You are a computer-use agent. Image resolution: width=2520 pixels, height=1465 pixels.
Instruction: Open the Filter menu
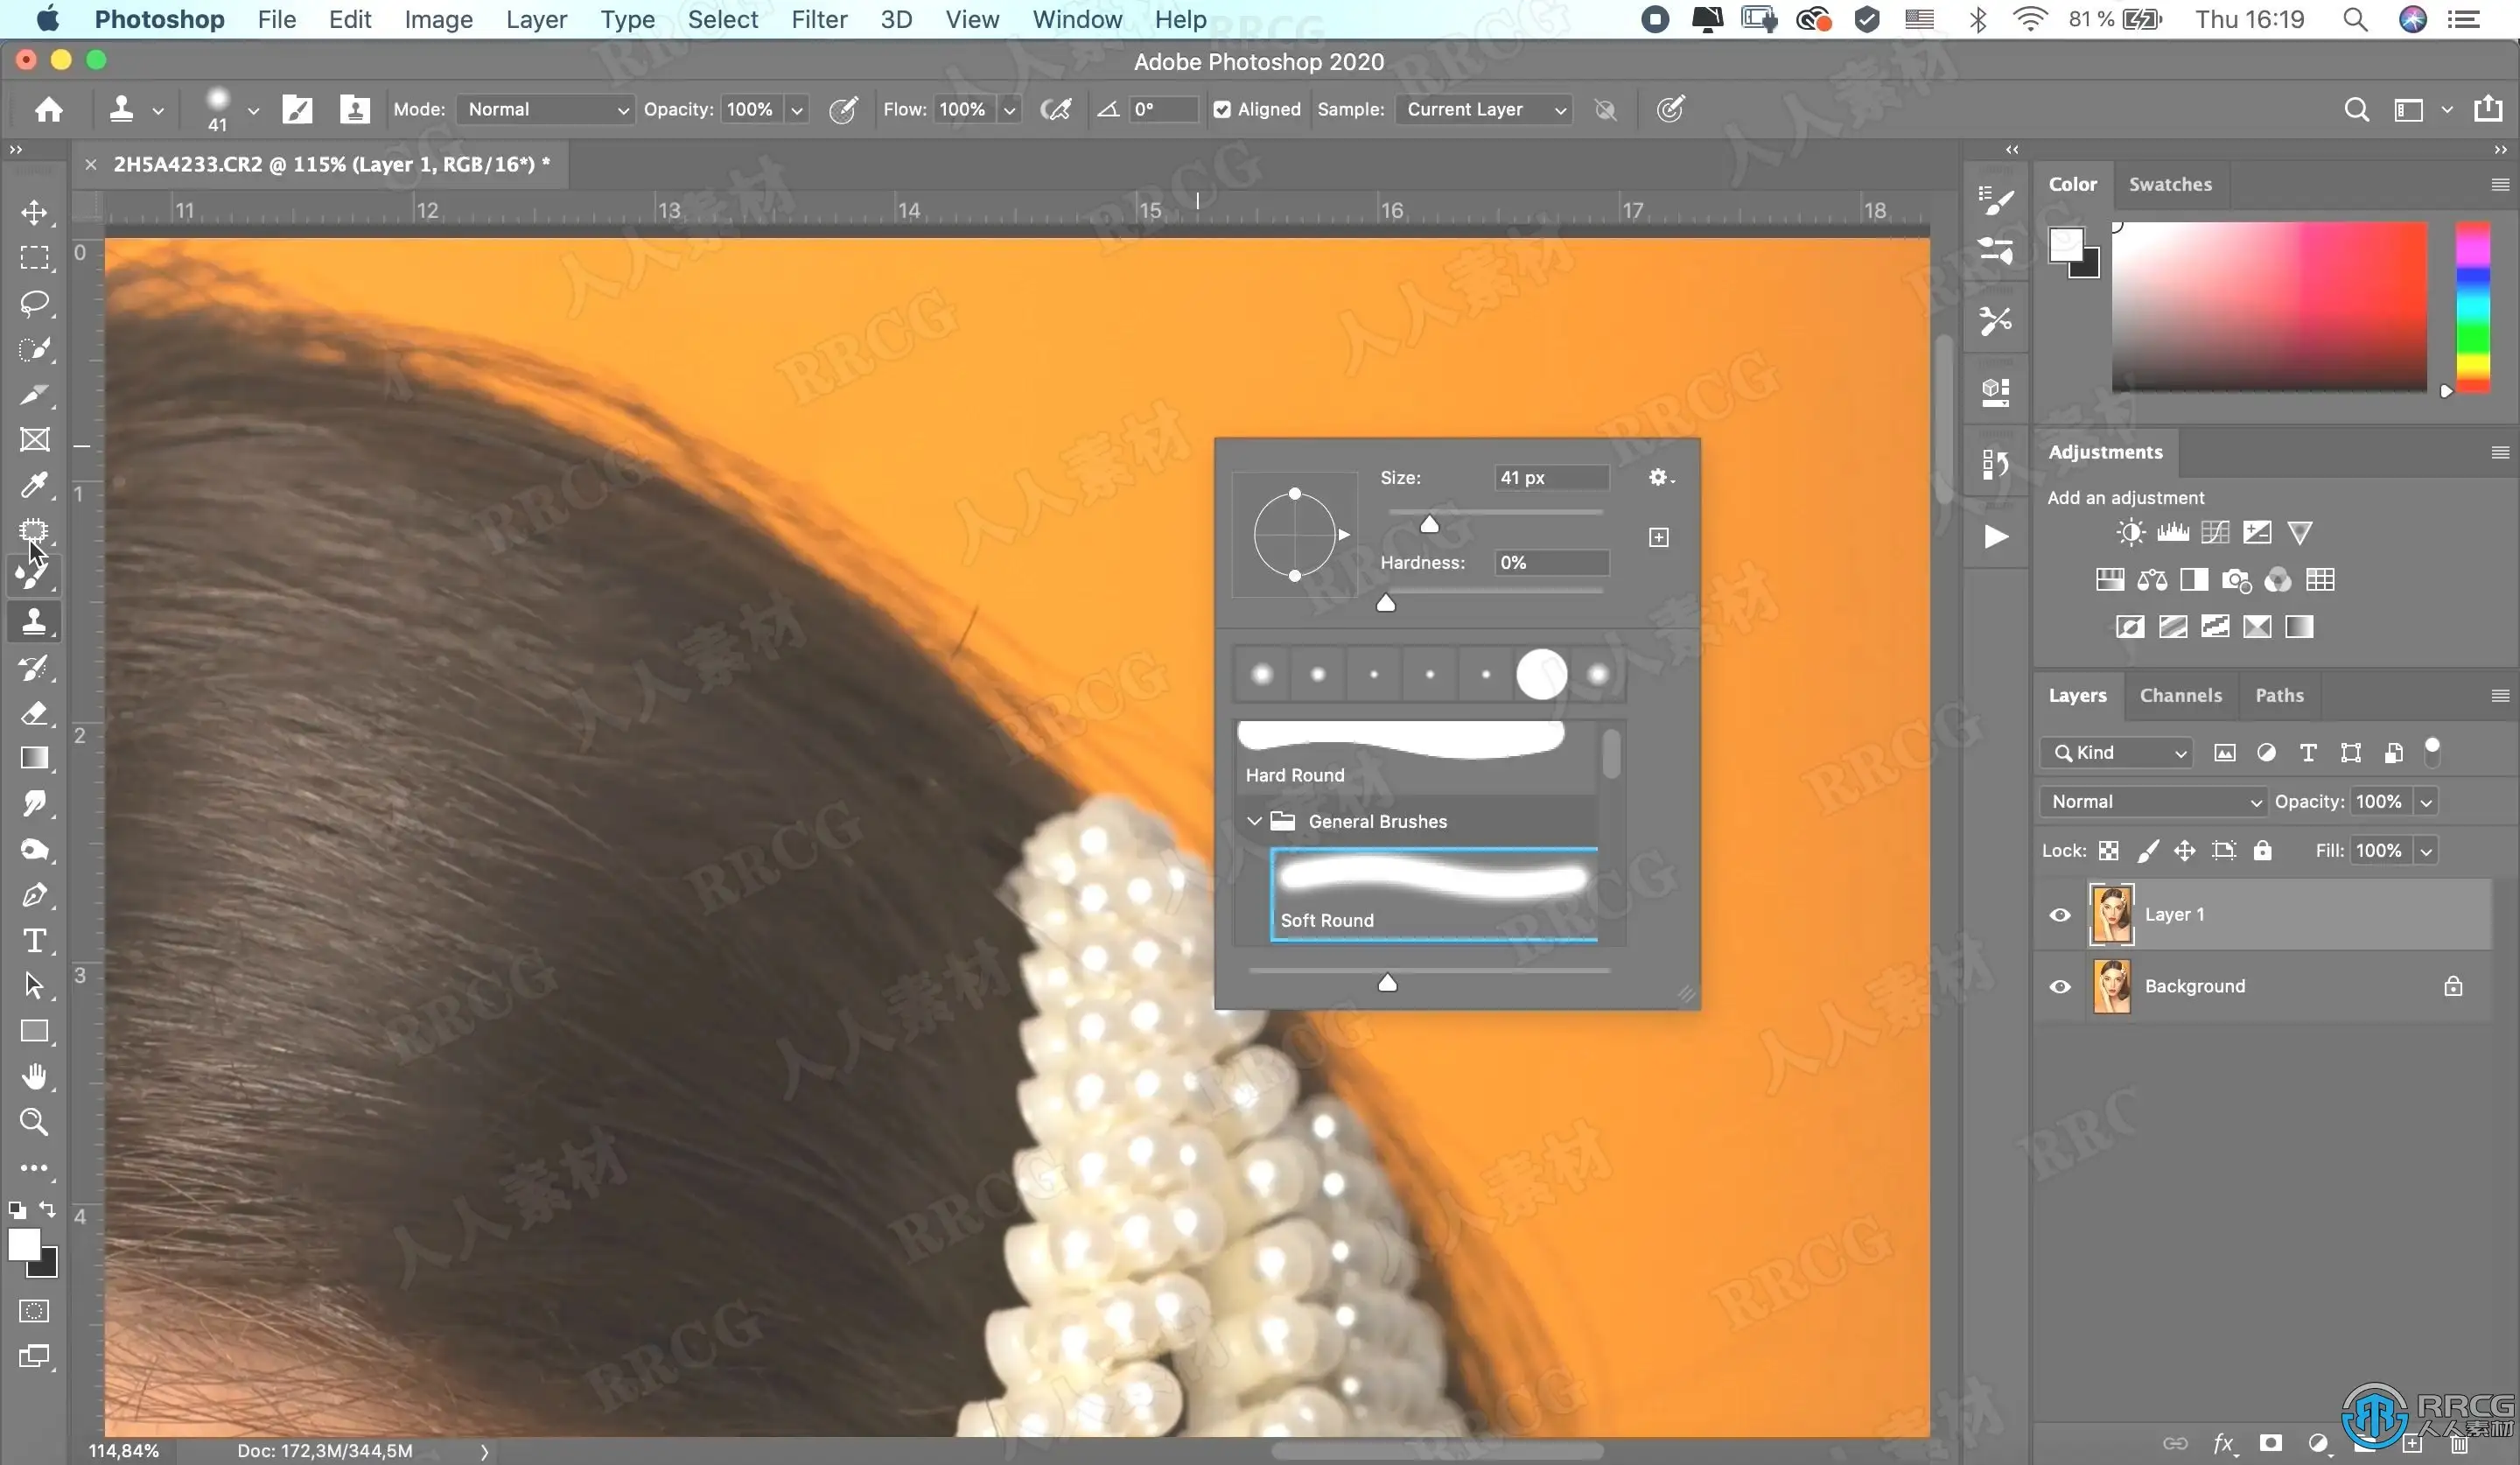pyautogui.click(x=818, y=20)
